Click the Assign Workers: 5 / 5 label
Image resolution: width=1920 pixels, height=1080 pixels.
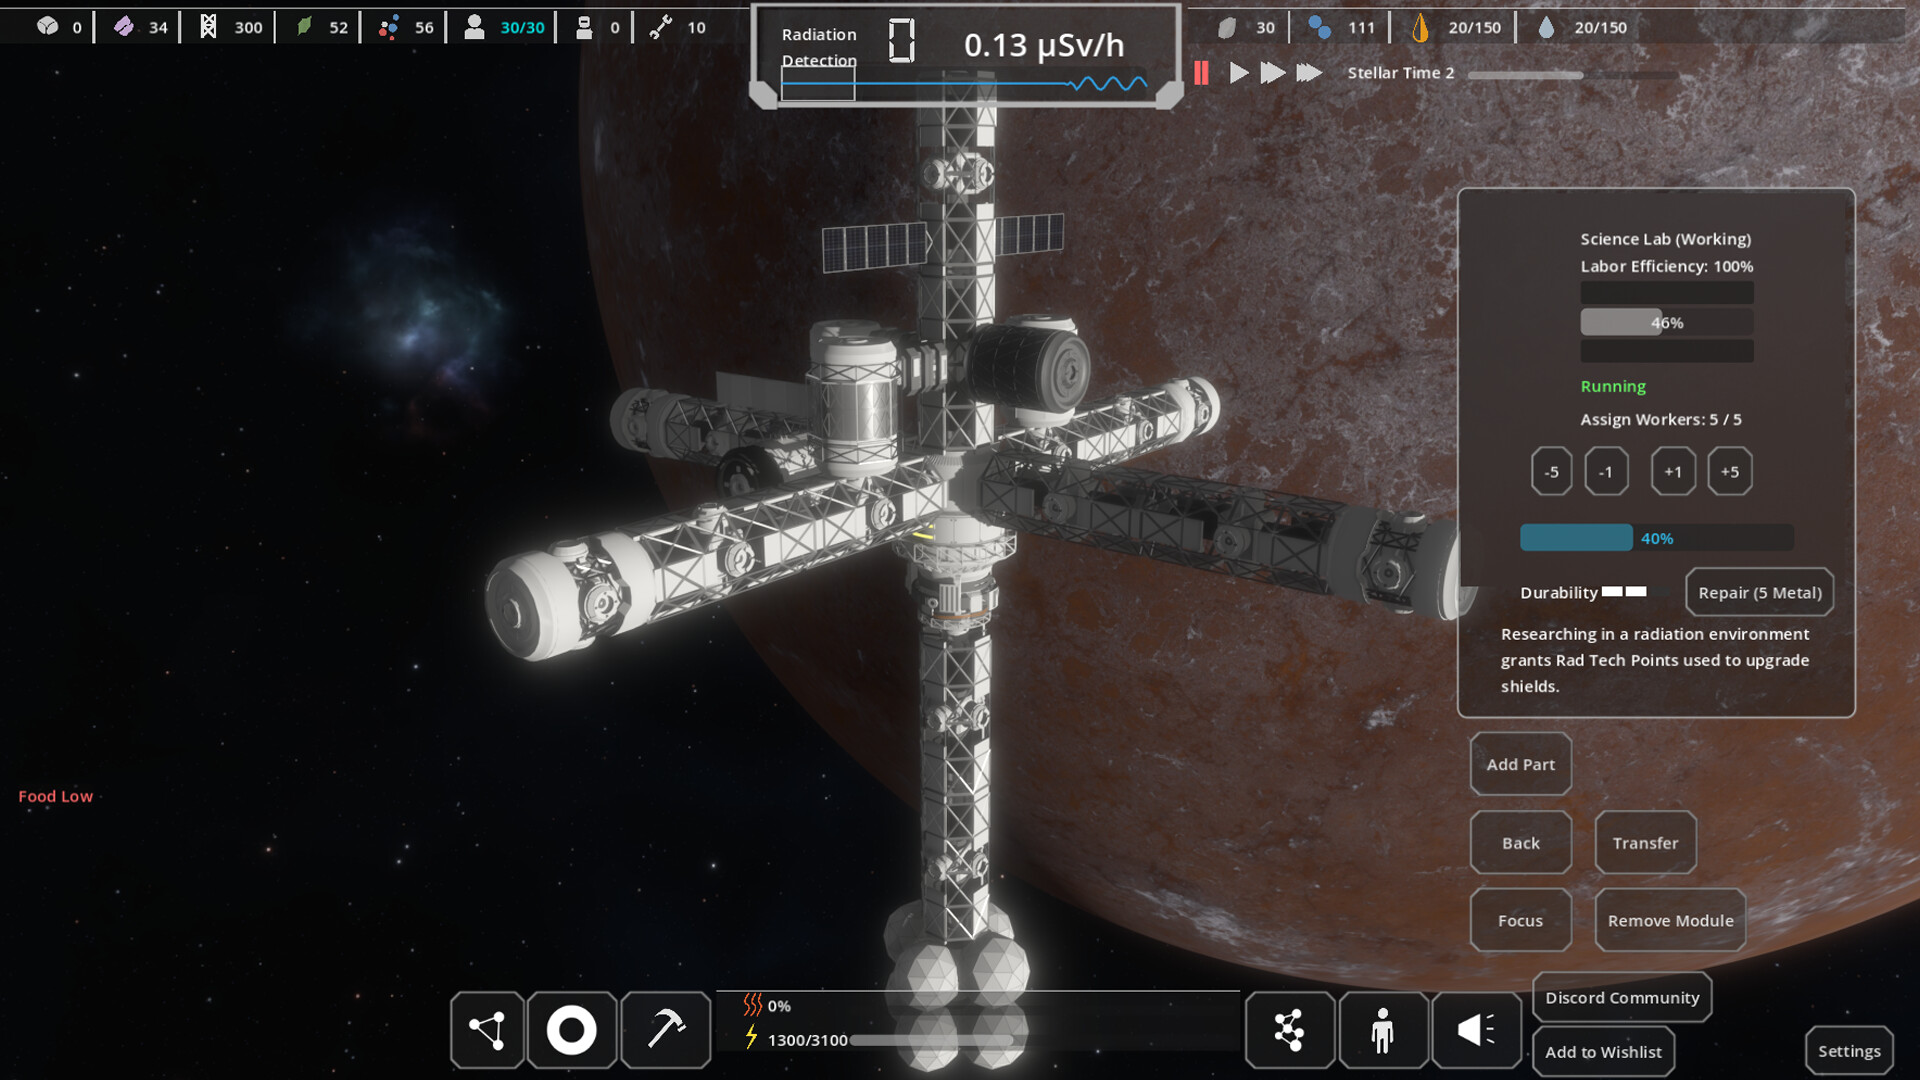pyautogui.click(x=1660, y=419)
